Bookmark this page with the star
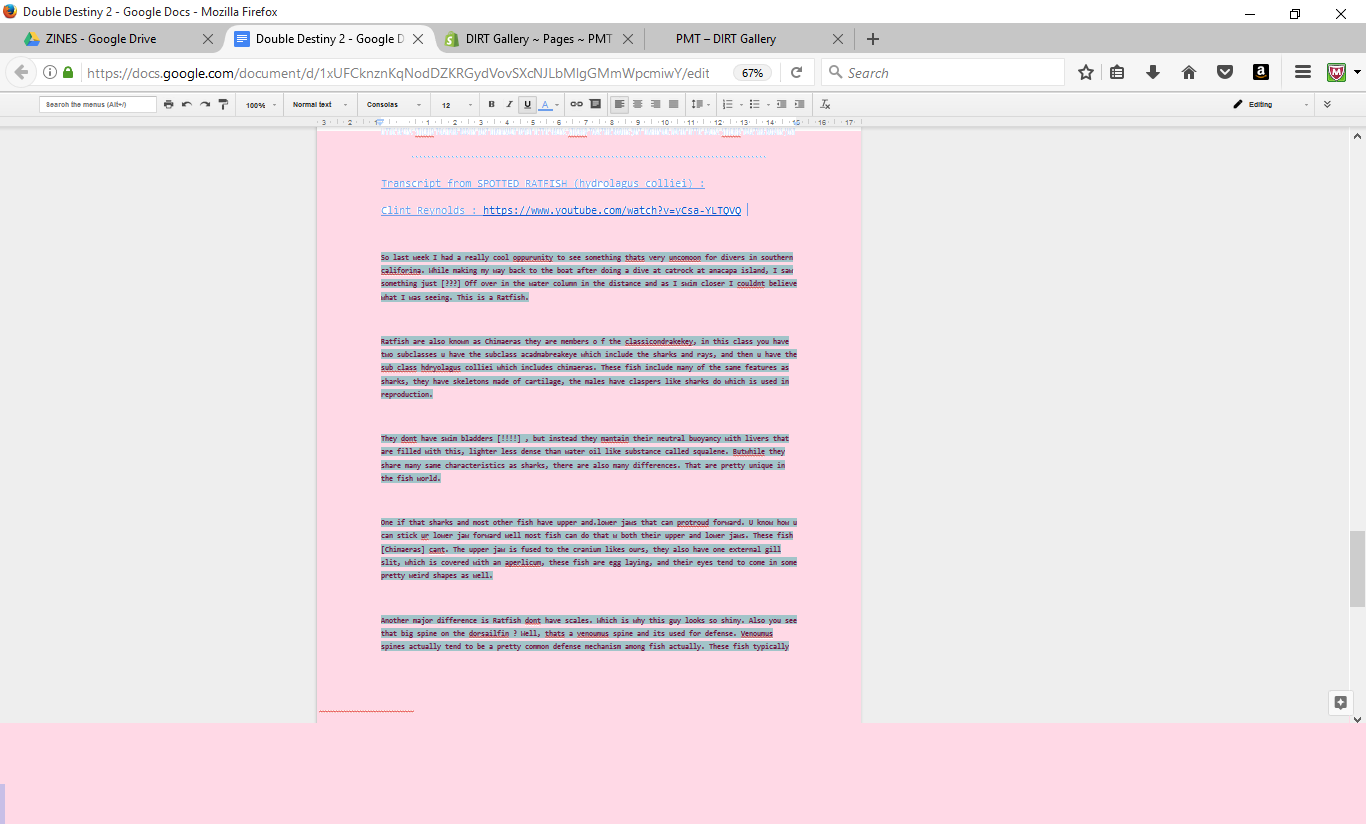The image size is (1366, 824). pyautogui.click(x=1086, y=72)
